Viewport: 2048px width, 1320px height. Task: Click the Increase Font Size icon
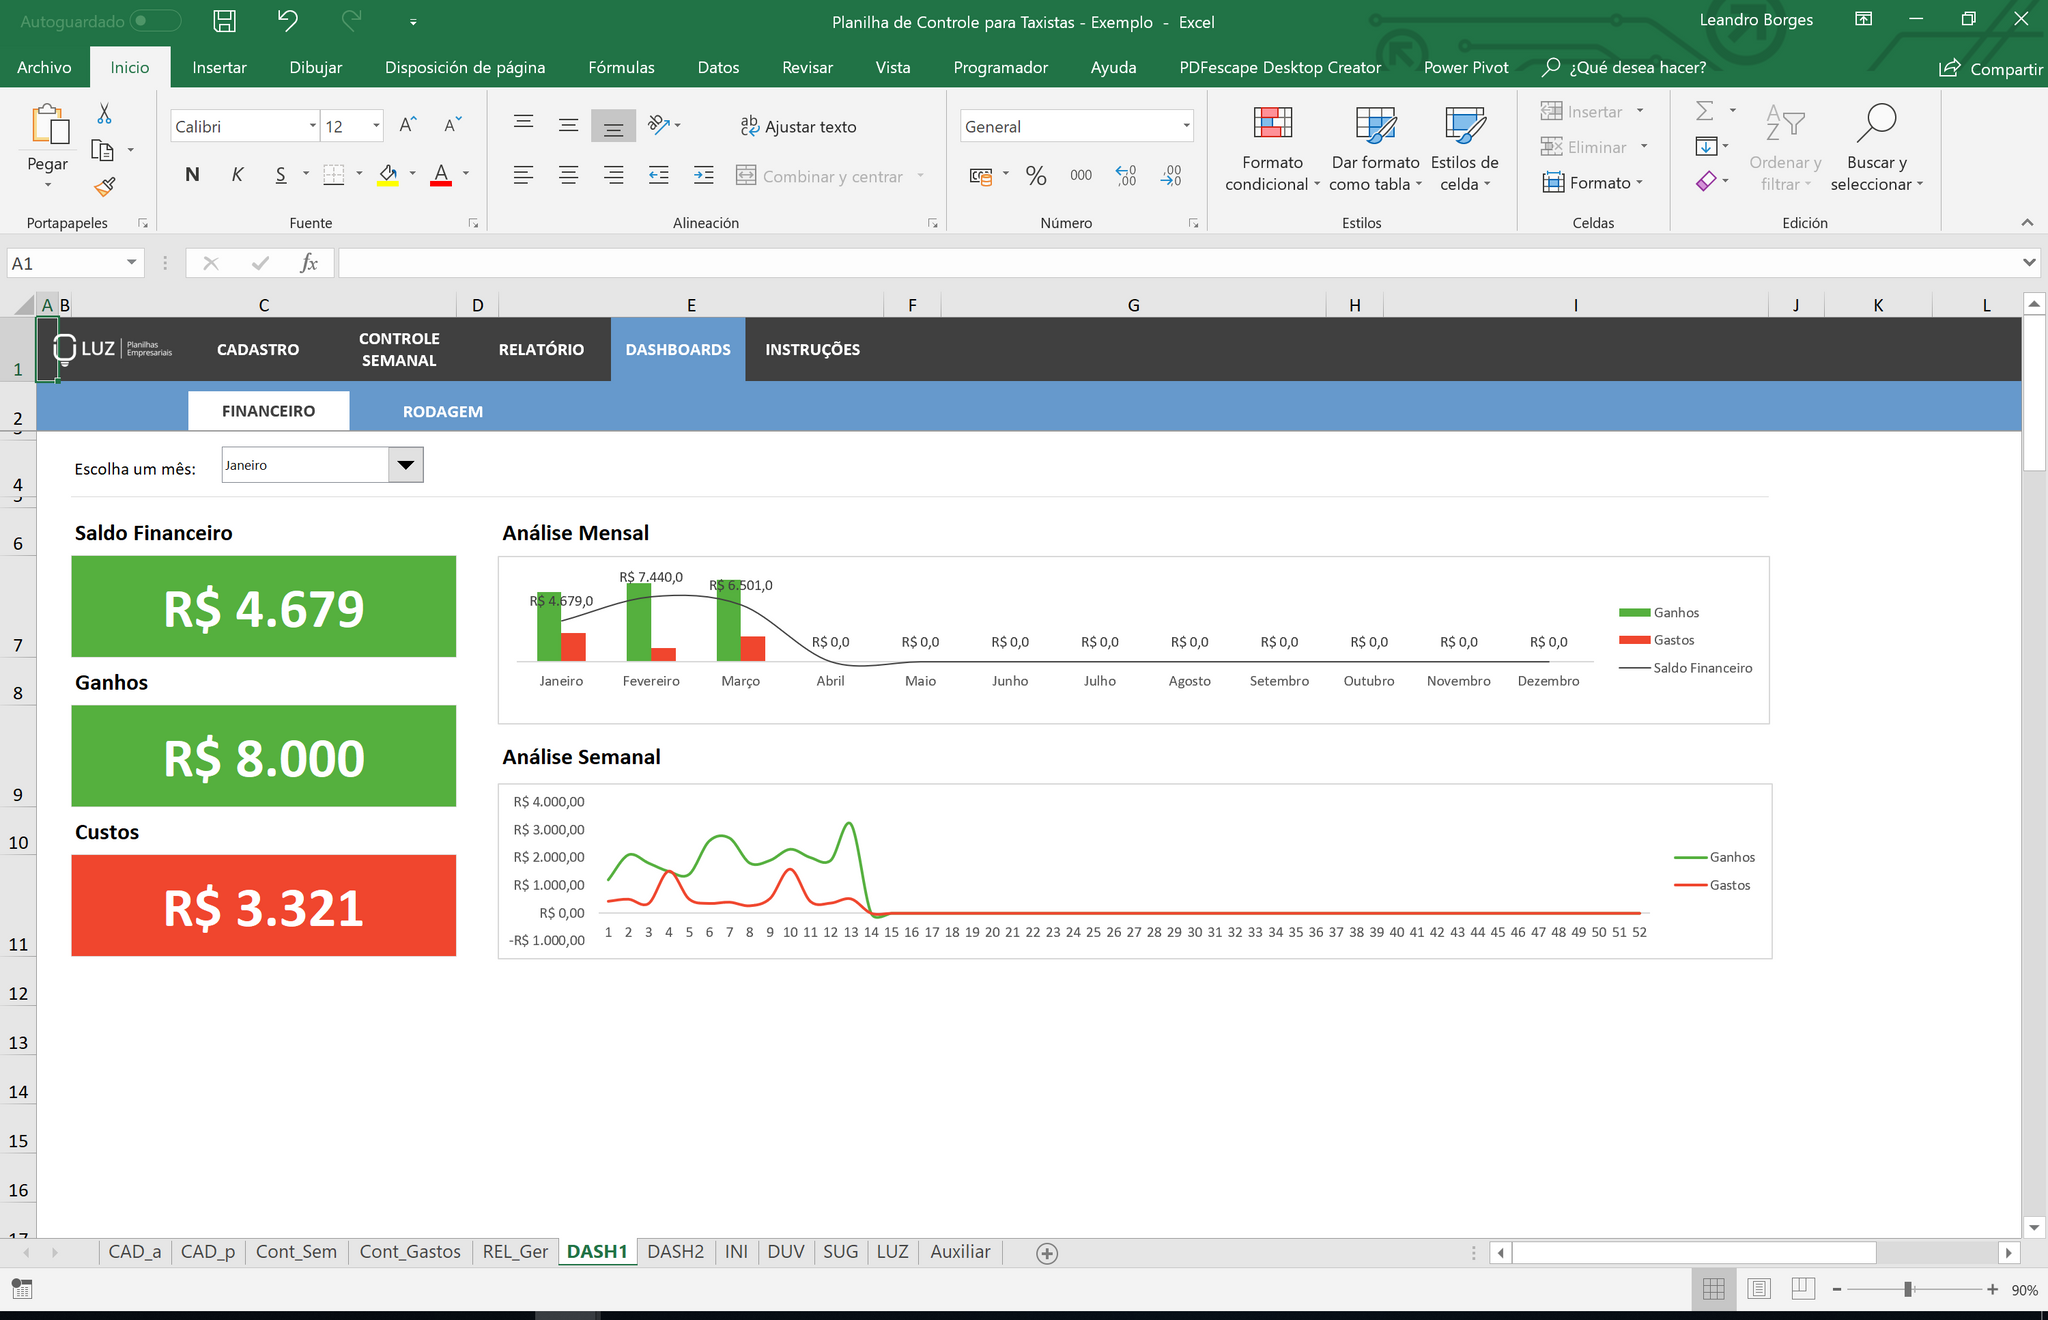(x=407, y=126)
